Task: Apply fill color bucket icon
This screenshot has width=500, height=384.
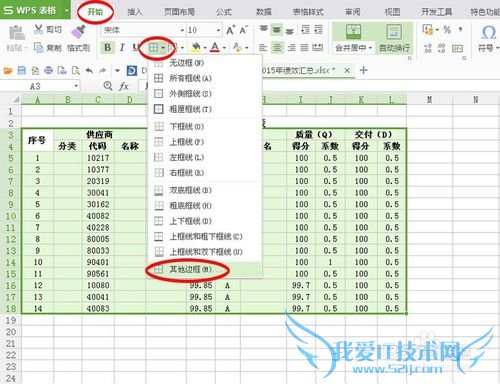Action: 197,47
